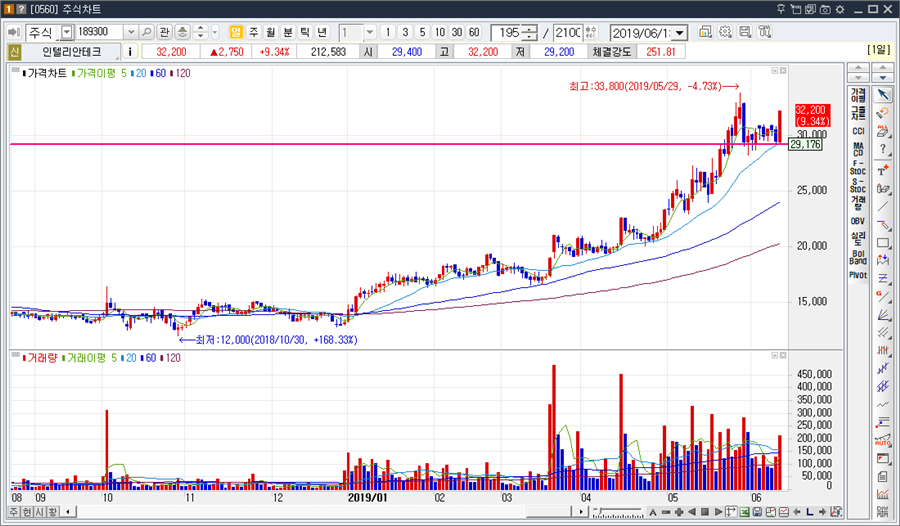
Task: Select monthly (월) period toggle
Action: (x=271, y=32)
